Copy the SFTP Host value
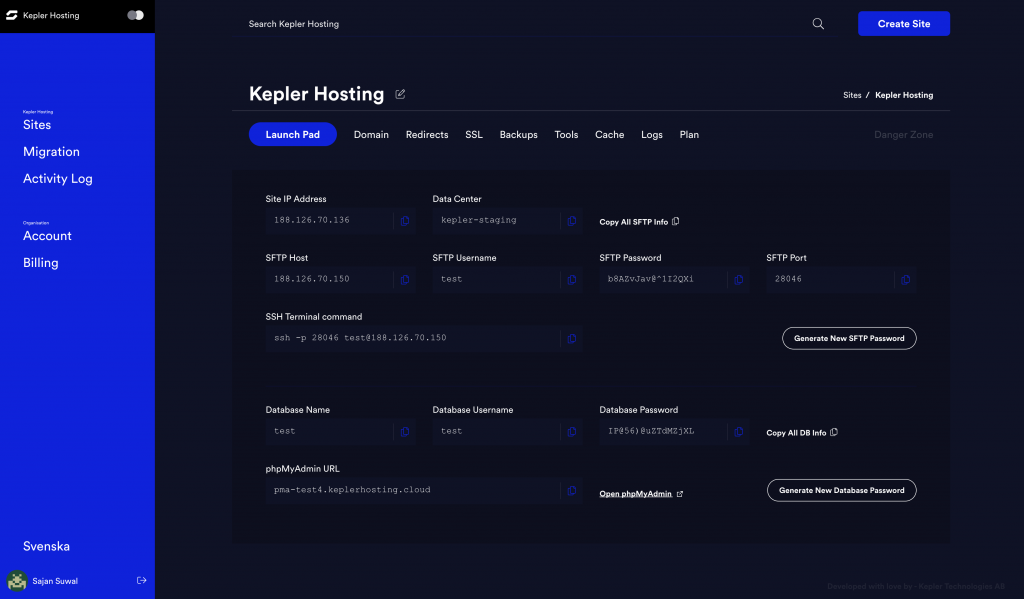 pos(405,280)
